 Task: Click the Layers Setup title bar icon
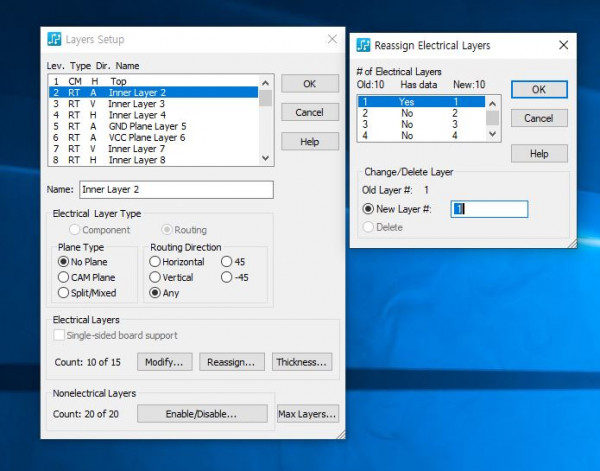point(54,39)
